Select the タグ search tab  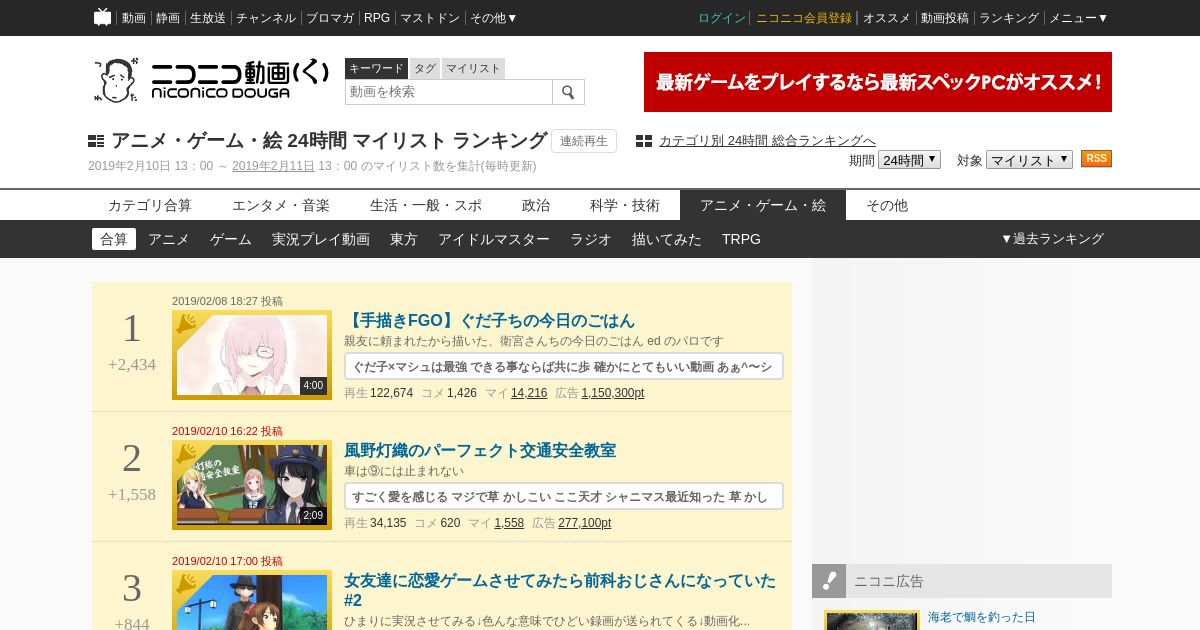coord(425,68)
